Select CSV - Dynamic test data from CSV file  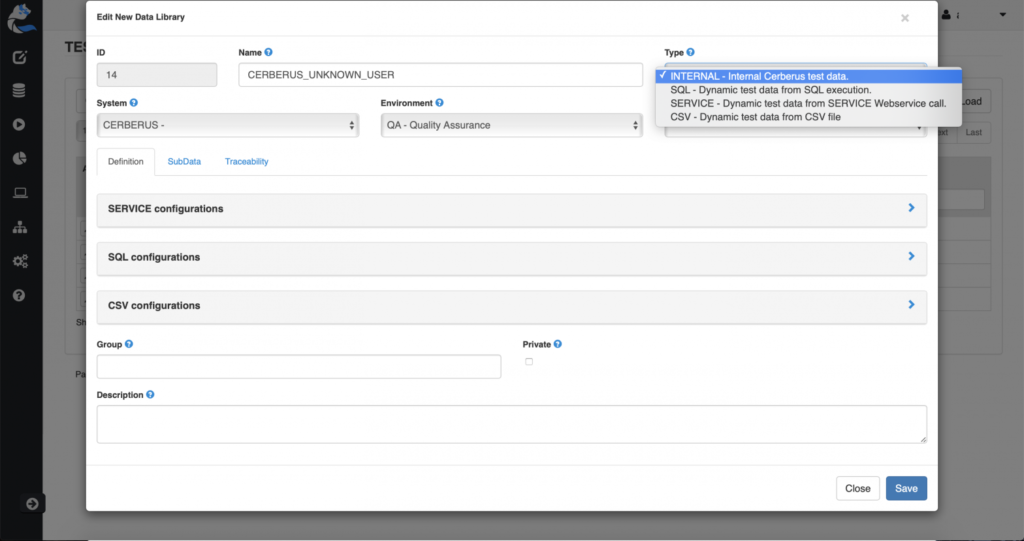(x=808, y=117)
